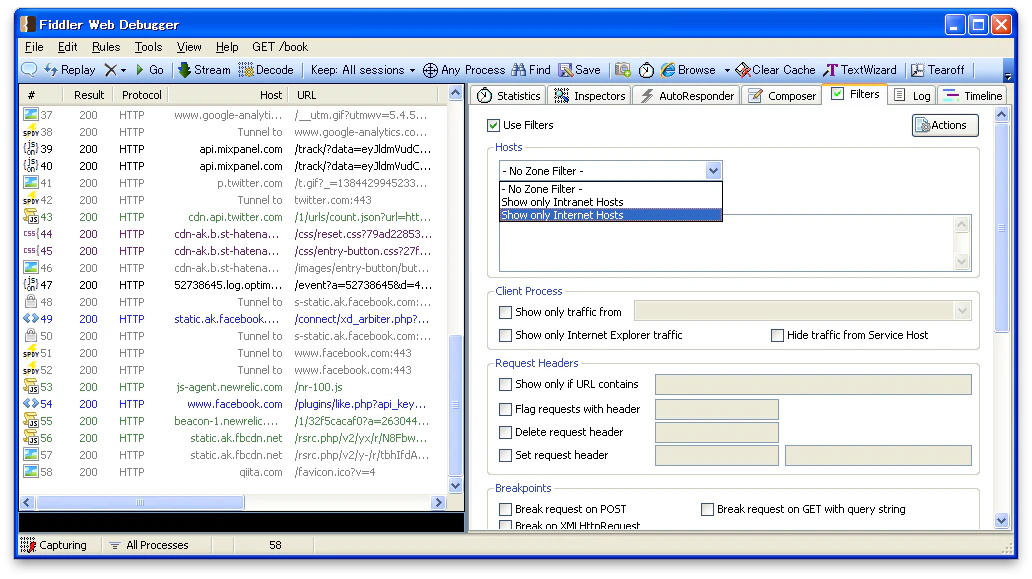
Task: Open the Tools menu
Action: [148, 47]
